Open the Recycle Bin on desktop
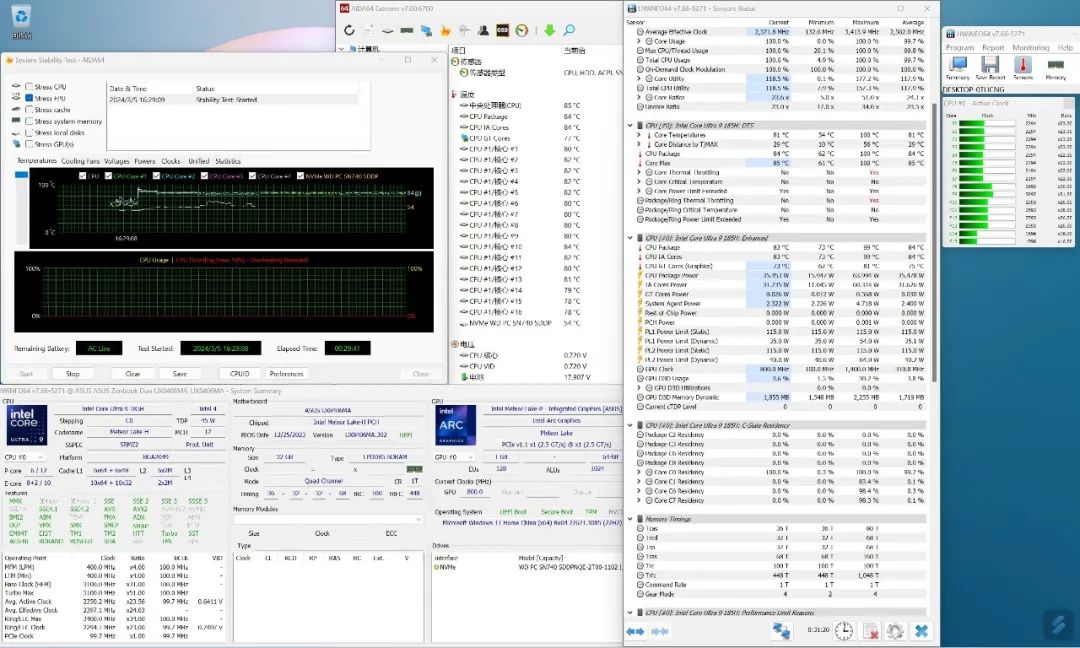 point(21,17)
